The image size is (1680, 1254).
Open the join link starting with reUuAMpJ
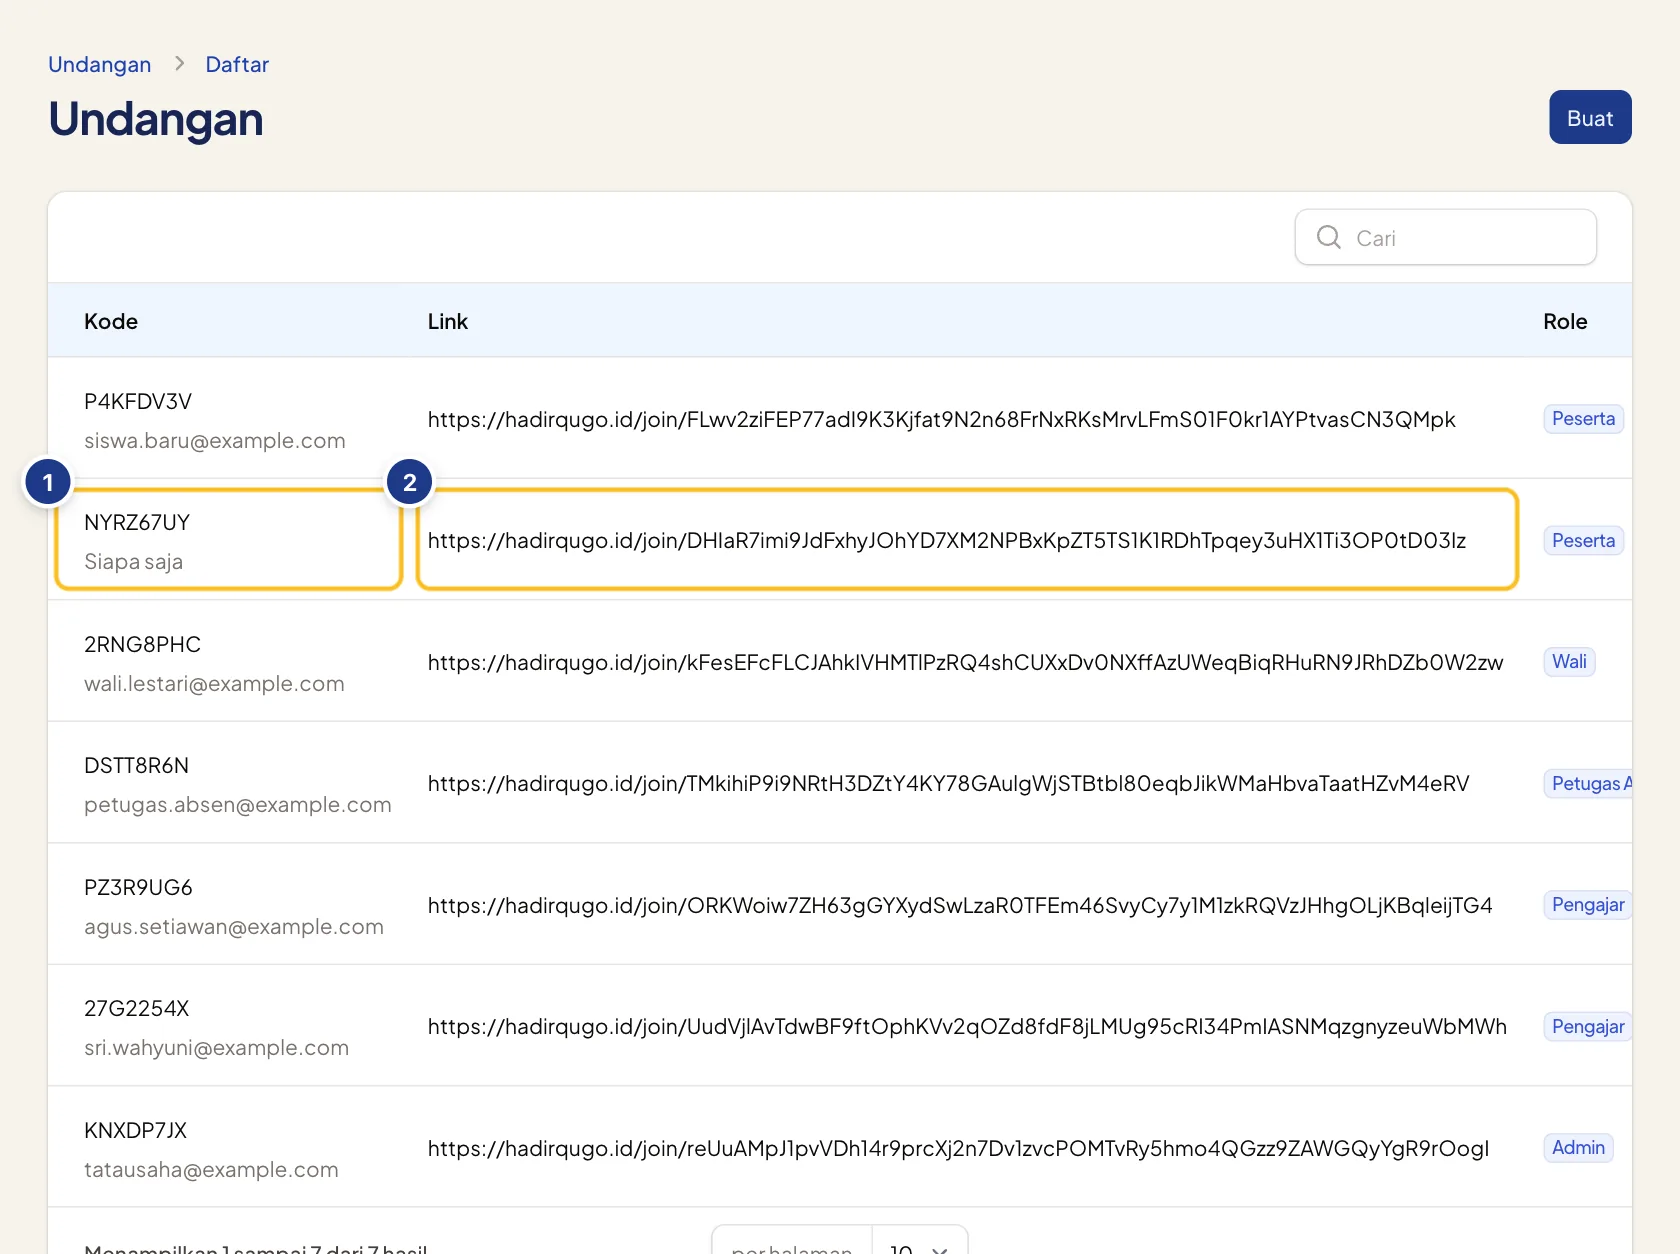(x=959, y=1149)
